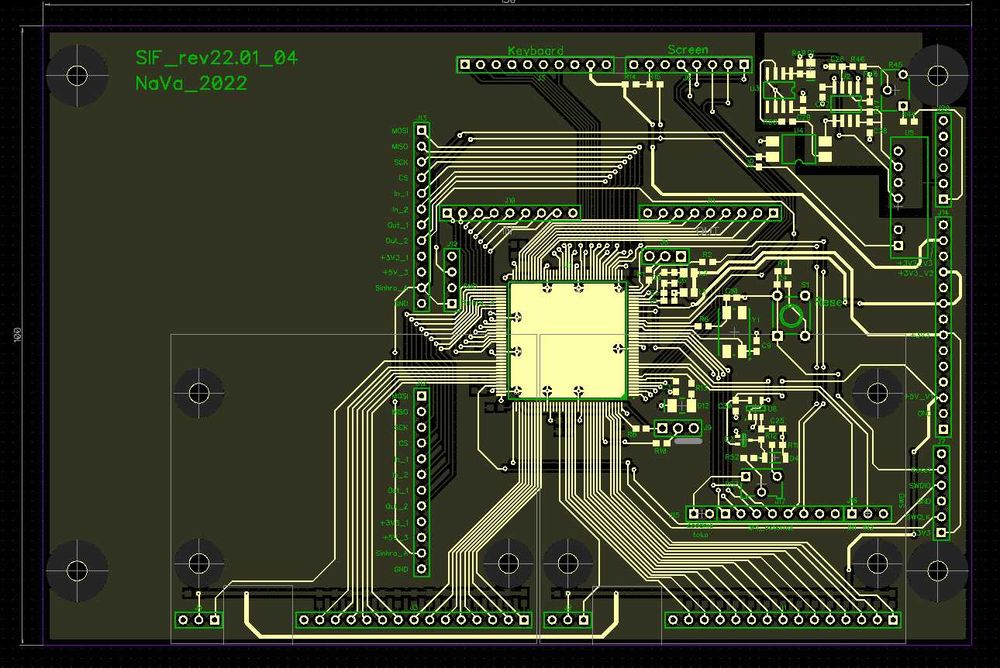Click the Reset silkscreen label
Viewport: 1000px width, 668px height.
[x=830, y=302]
